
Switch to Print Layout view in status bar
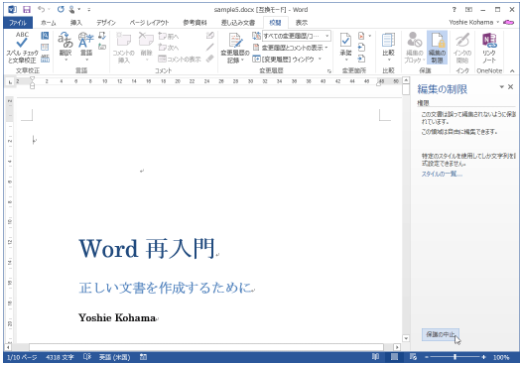click(394, 357)
